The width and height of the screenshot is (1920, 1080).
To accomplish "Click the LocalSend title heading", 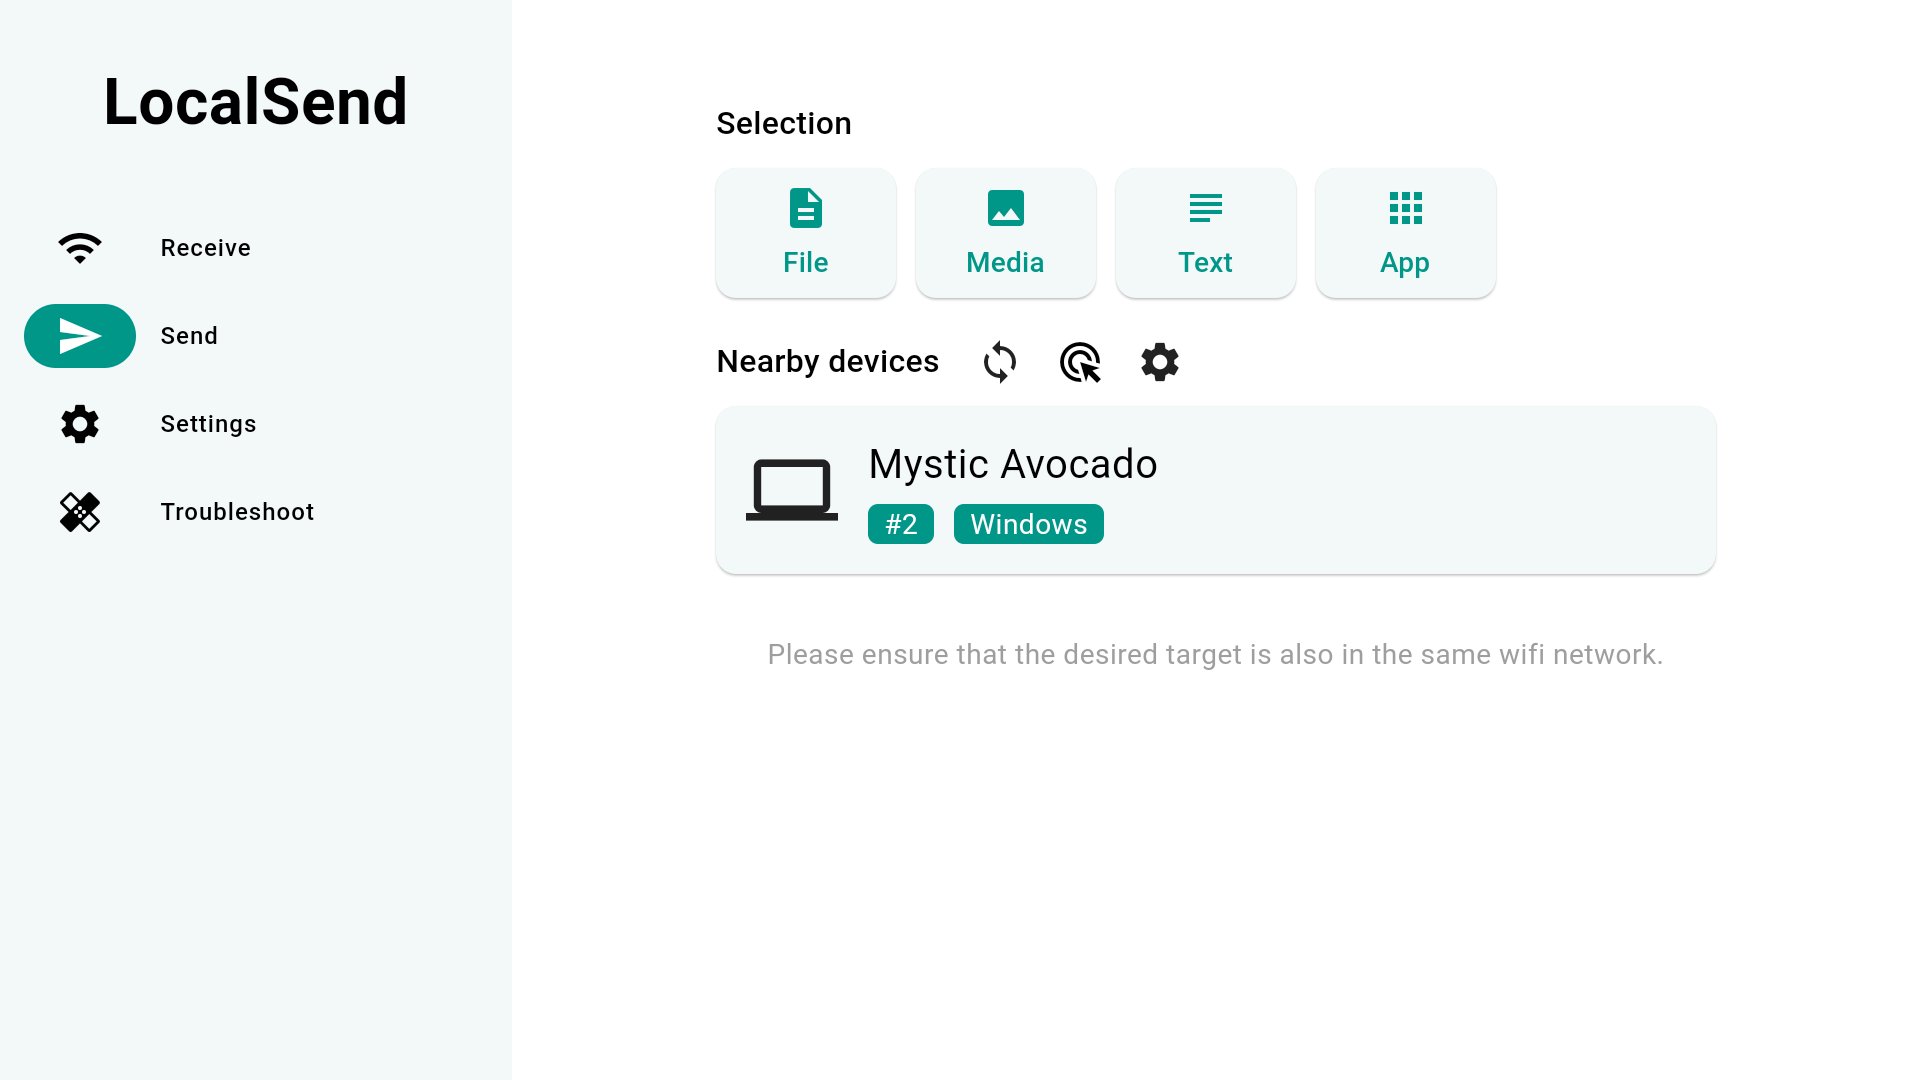I will (255, 100).
